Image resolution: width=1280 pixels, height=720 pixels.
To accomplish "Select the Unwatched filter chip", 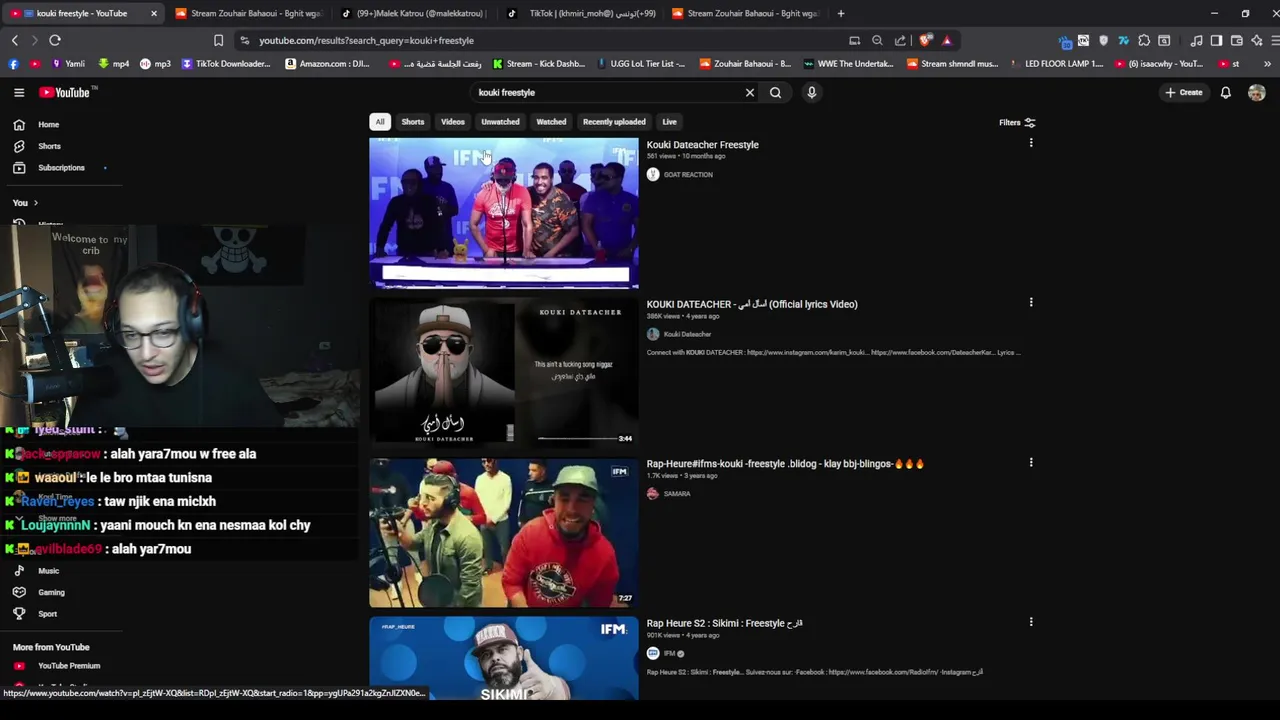I will pyautogui.click(x=500, y=122).
